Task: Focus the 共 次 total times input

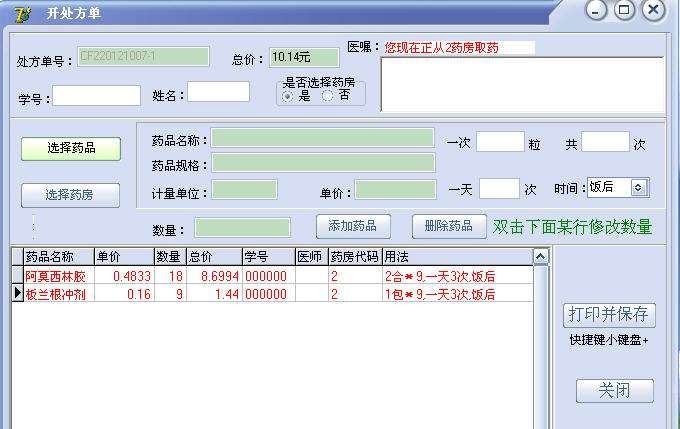Action: click(605, 141)
